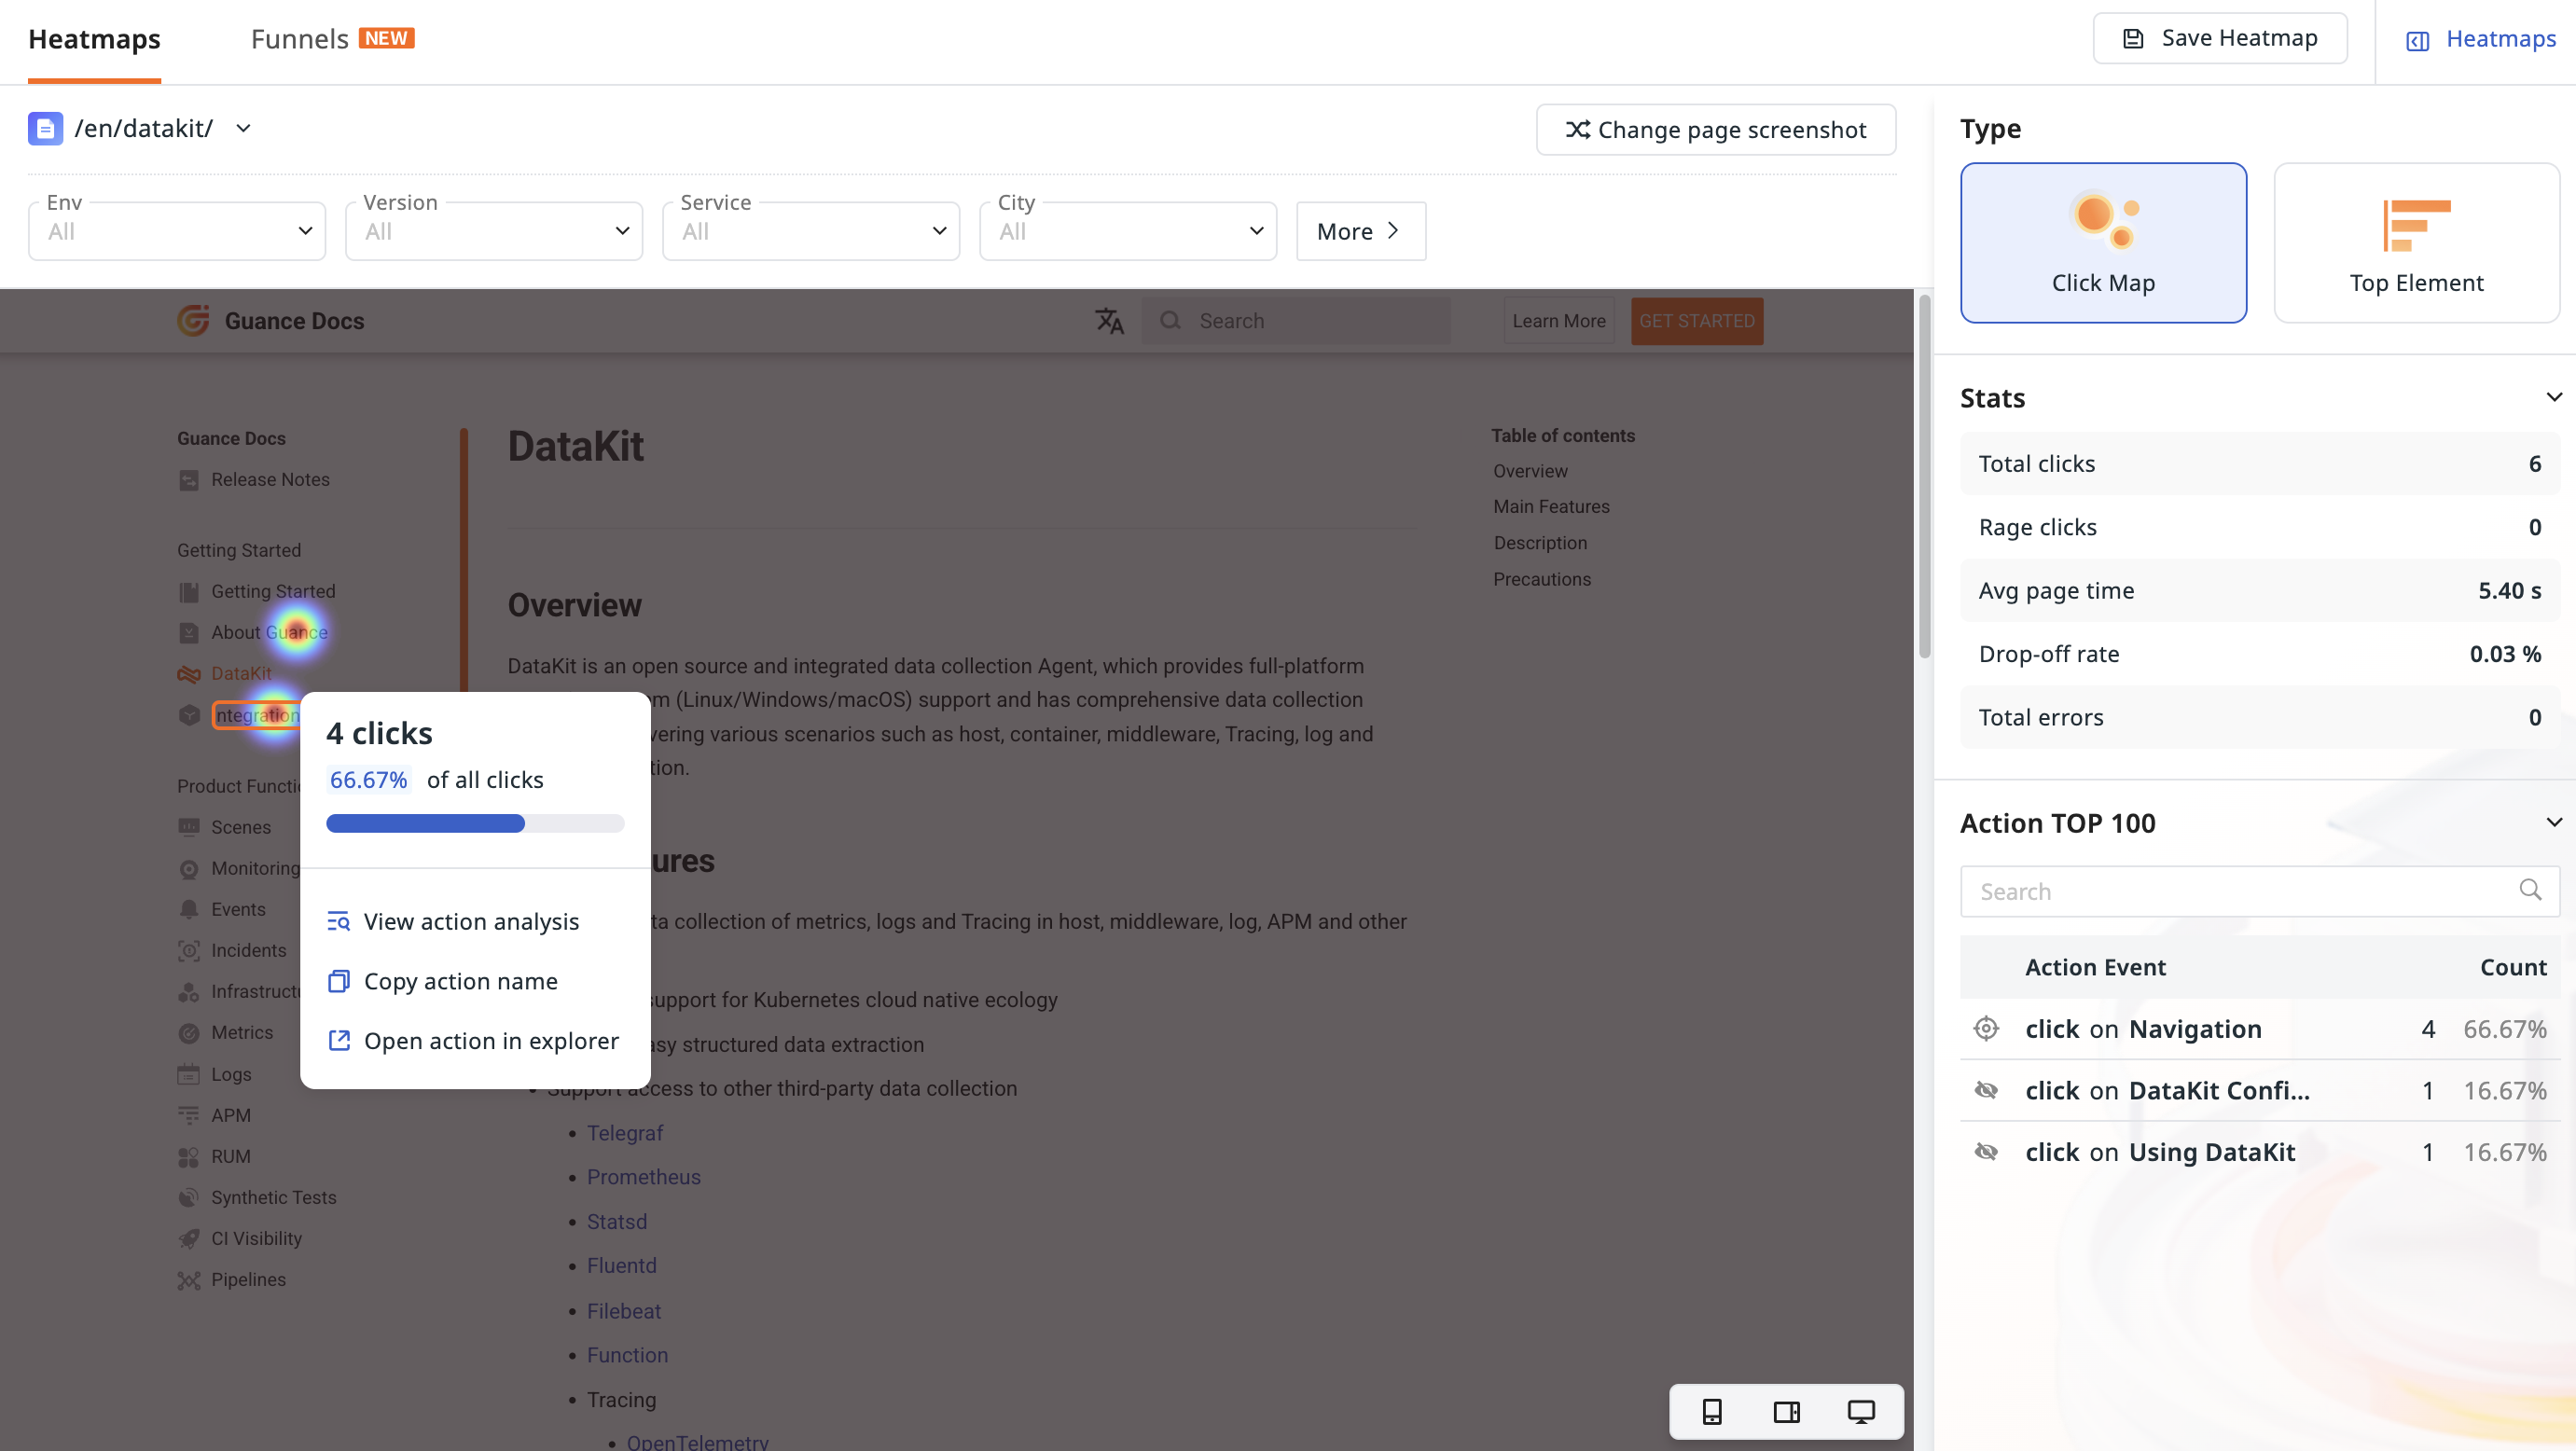Viewport: 2576px width, 1451px height.
Task: Open the /en/datakit/ page selector chevron
Action: click(243, 128)
